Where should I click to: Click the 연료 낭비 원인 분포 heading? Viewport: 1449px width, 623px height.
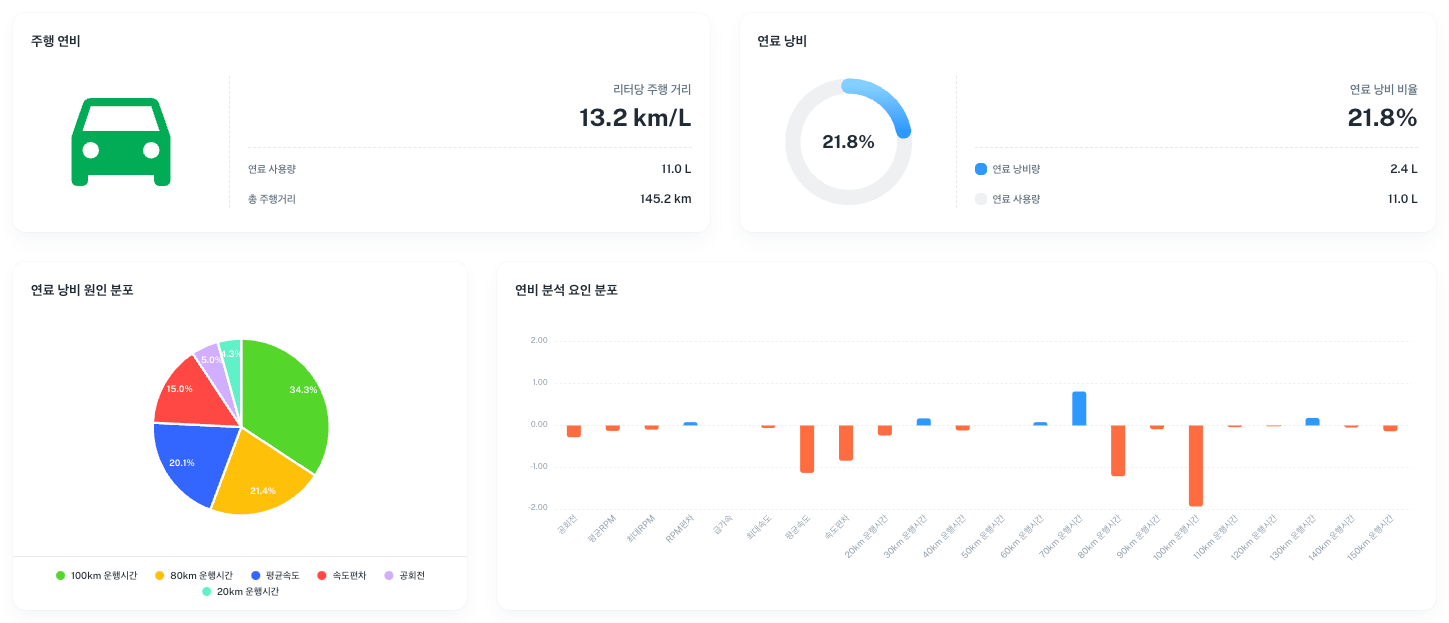[82, 290]
